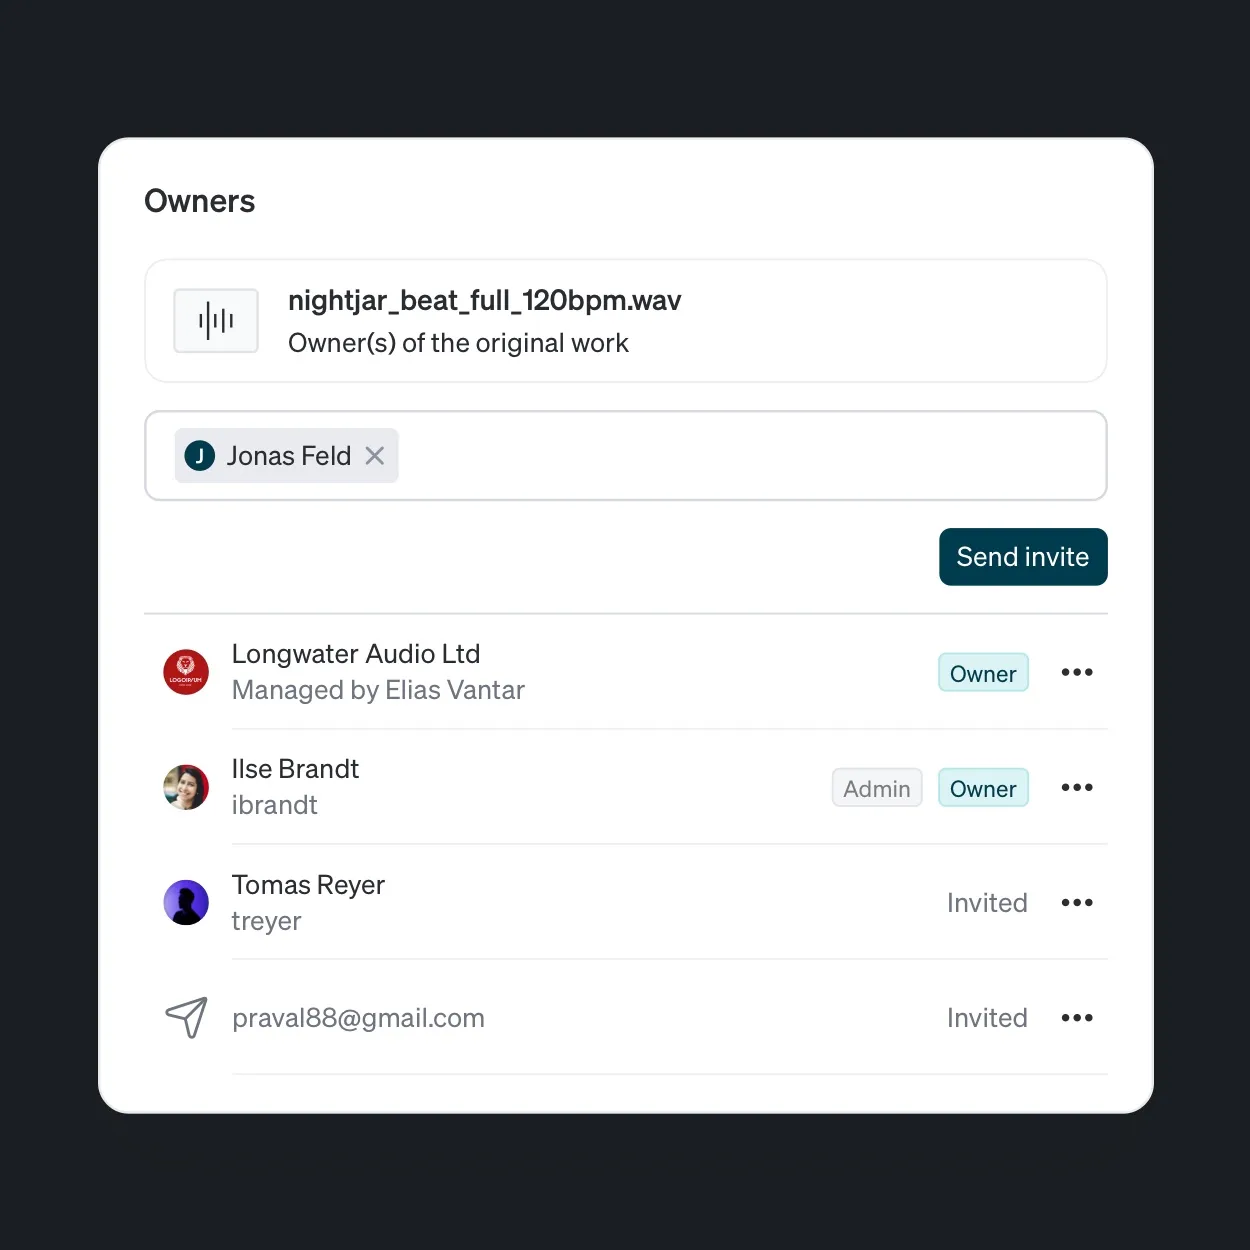Click the J avatar on Jonas Feld chip
1250x1250 pixels.
click(200, 456)
